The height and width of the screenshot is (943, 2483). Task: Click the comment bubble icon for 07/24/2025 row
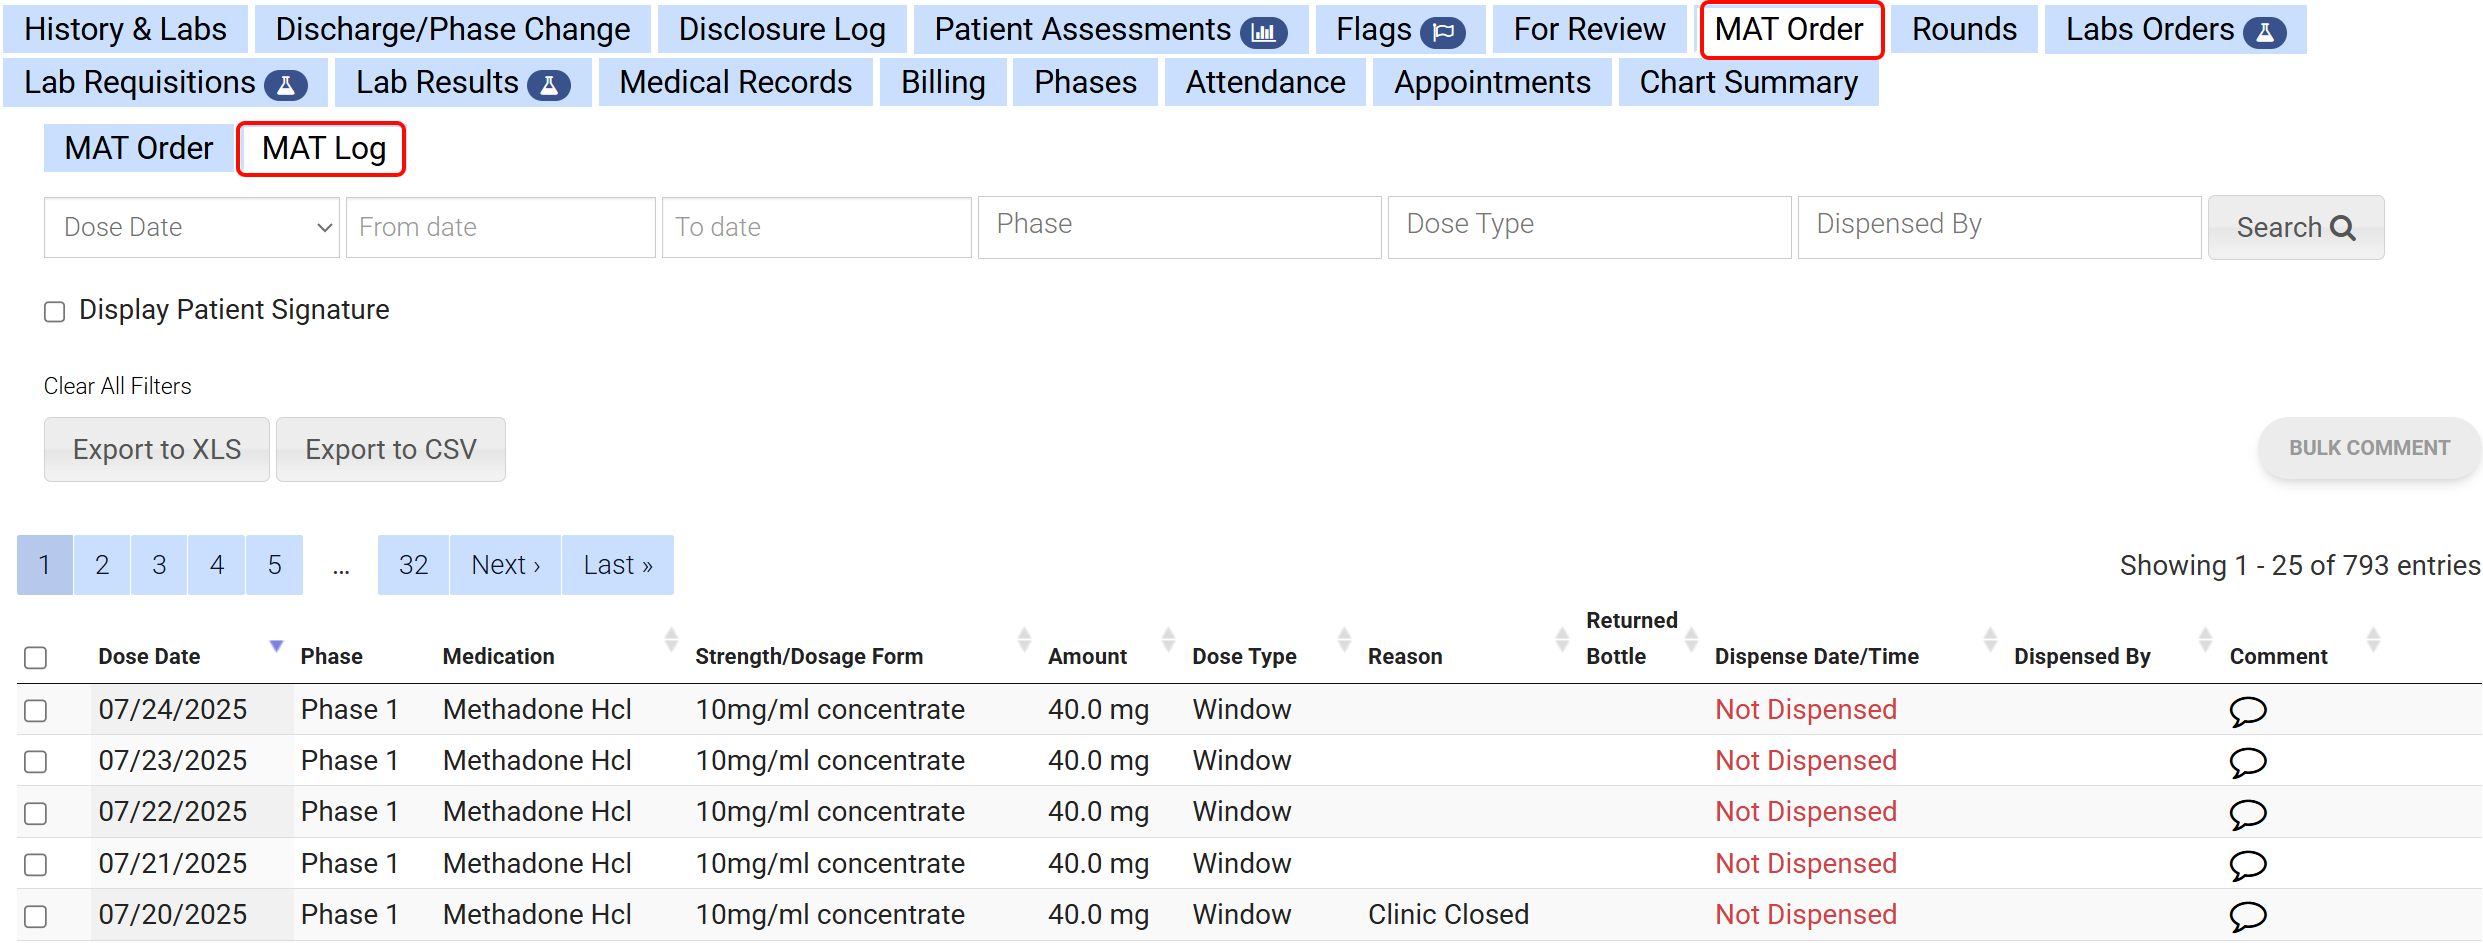(2247, 711)
